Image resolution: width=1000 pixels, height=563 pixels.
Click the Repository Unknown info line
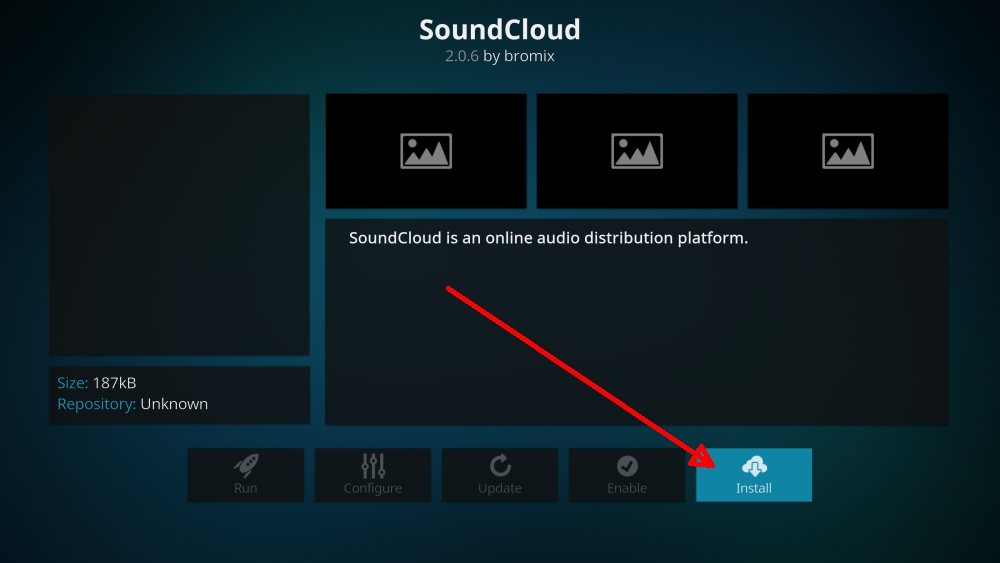pyautogui.click(x=133, y=404)
